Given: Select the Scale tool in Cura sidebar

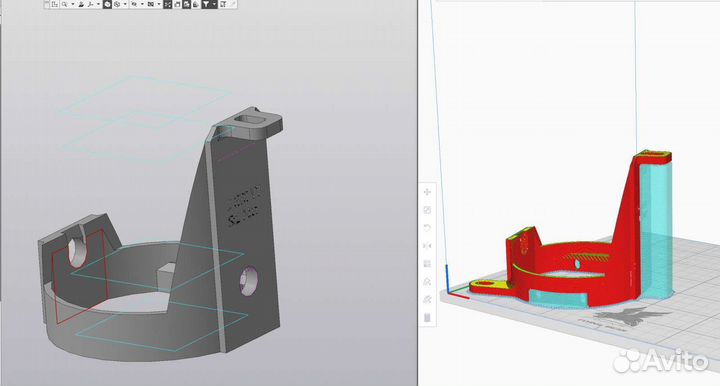Looking at the screenshot, I should pyautogui.click(x=427, y=210).
